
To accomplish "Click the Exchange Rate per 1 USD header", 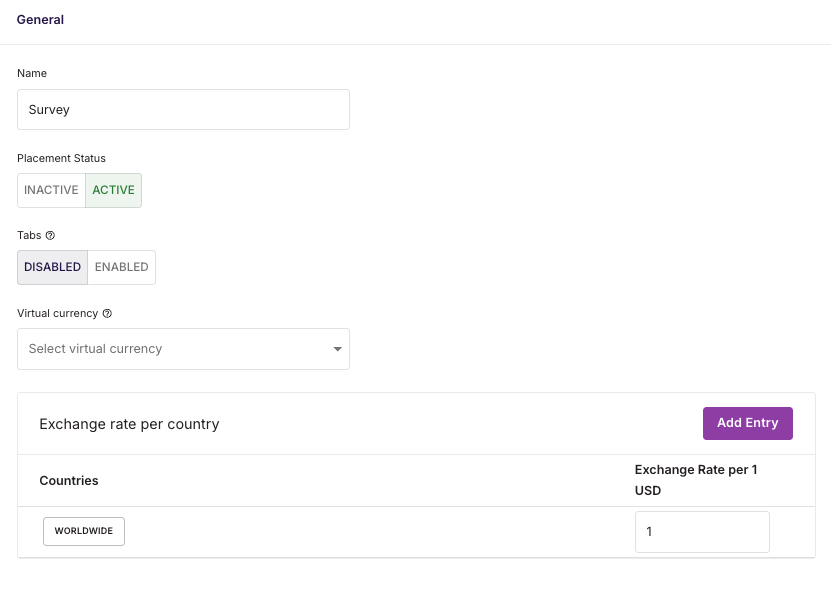I will [696, 480].
